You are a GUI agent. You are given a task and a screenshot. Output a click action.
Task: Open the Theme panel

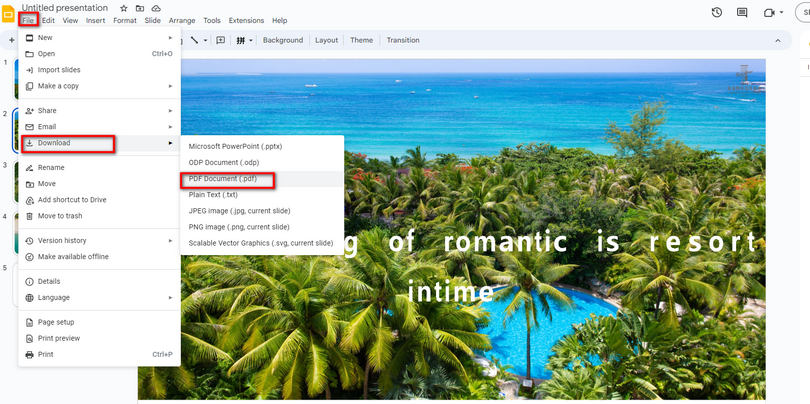362,40
